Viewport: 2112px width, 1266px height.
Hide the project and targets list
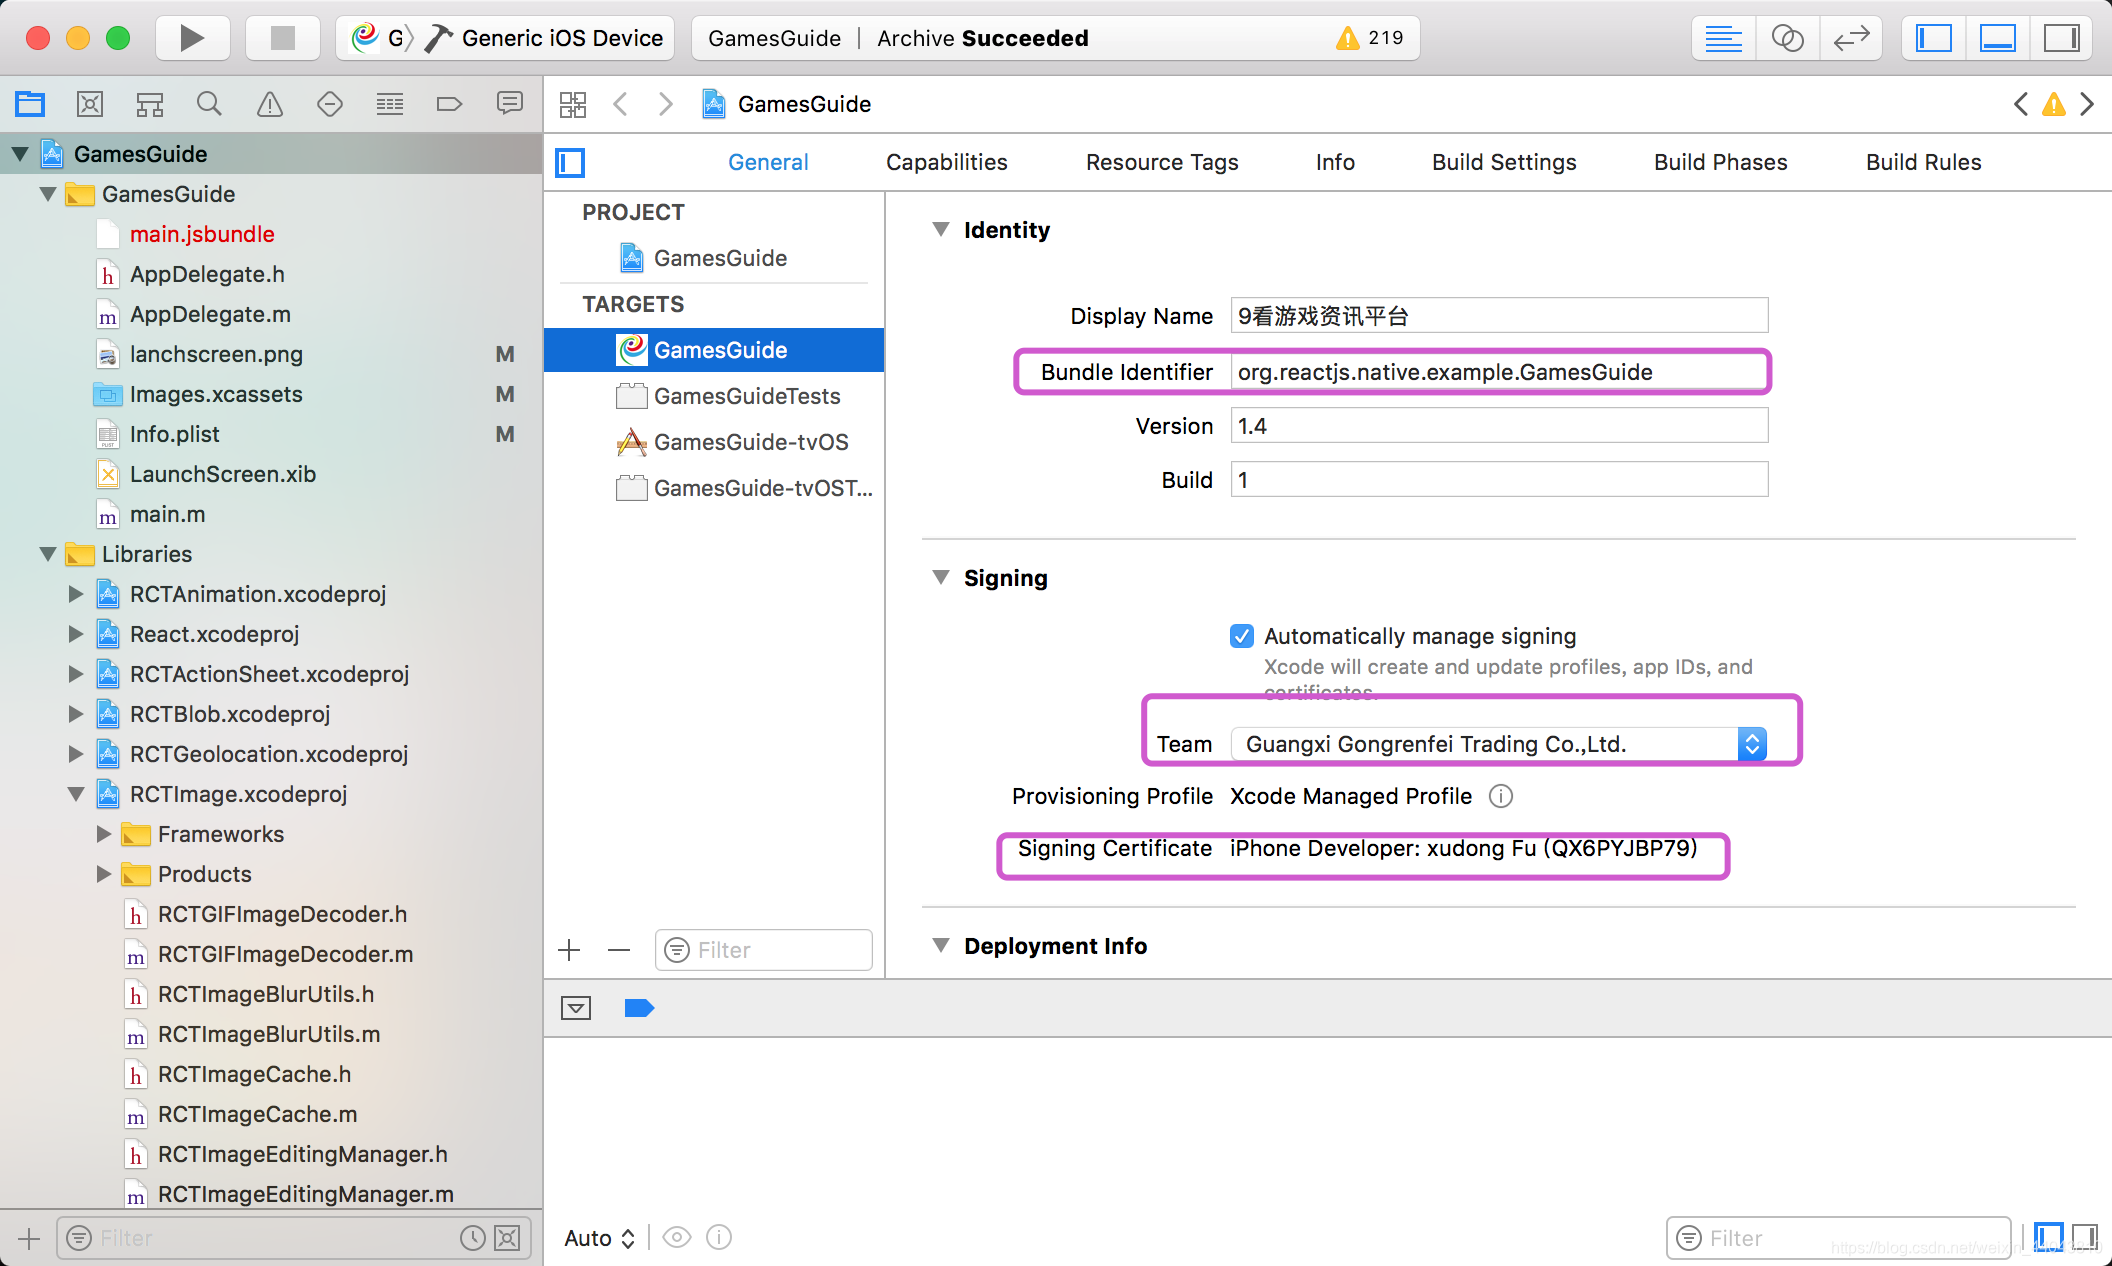tap(570, 162)
